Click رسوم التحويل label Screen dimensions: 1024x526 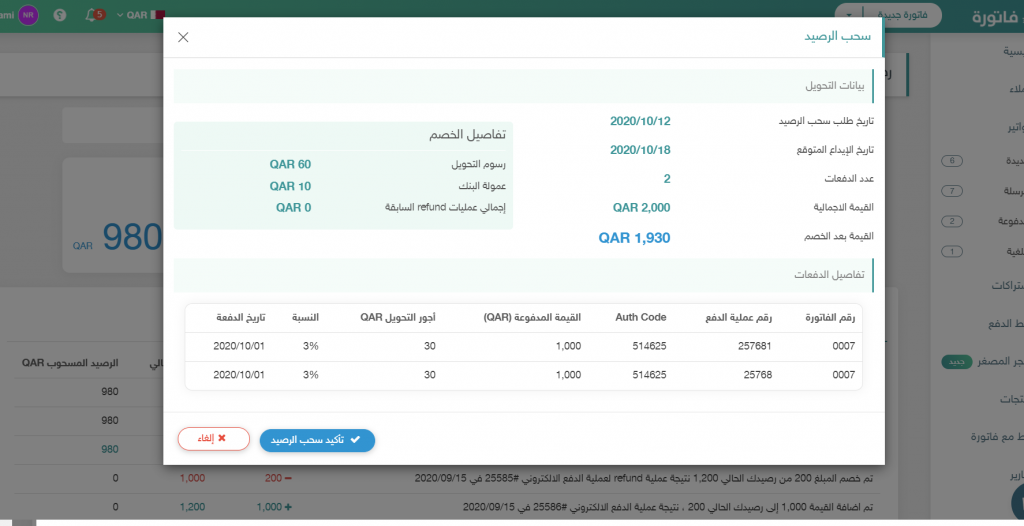478,164
